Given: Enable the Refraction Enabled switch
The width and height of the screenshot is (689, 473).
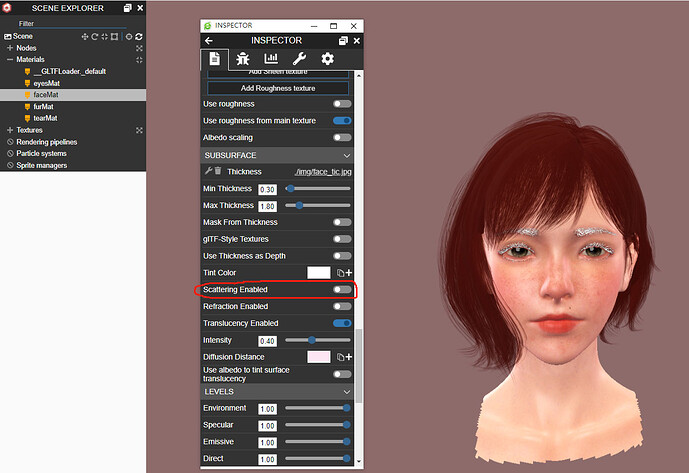Looking at the screenshot, I should coord(342,306).
